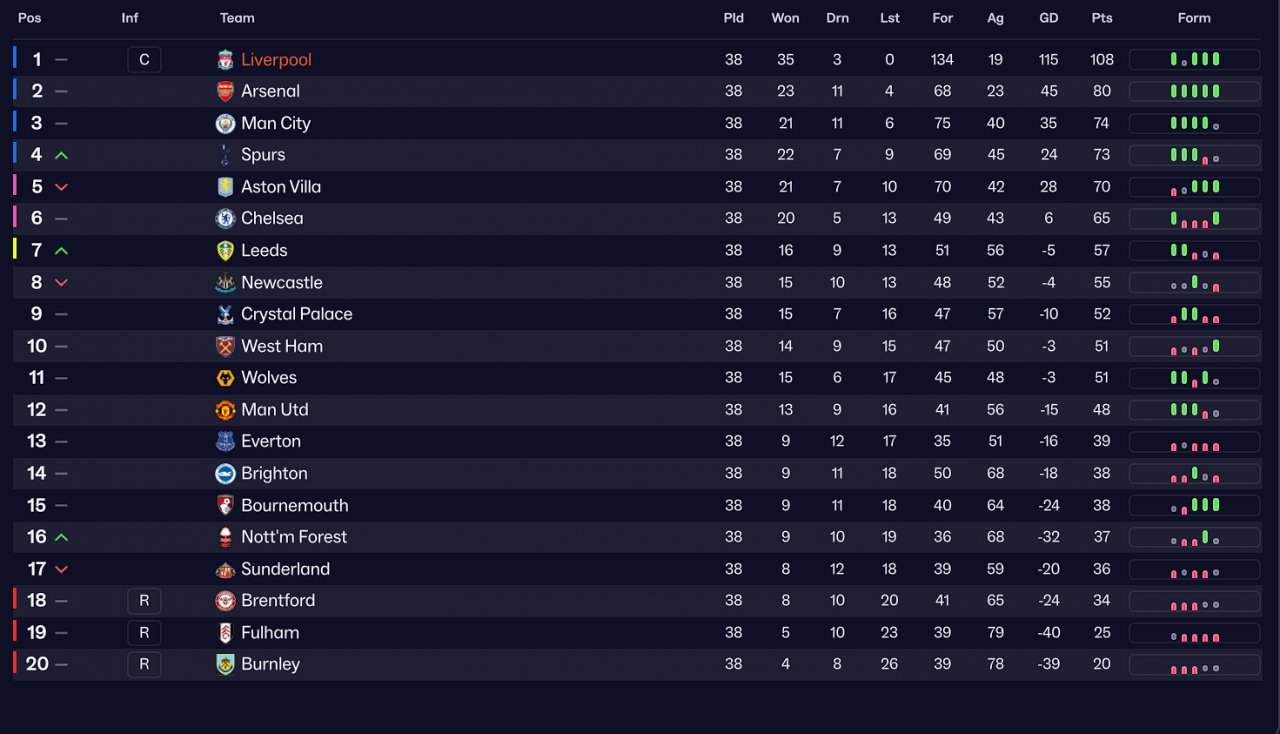Viewport: 1280px width, 734px height.
Task: Open the Crystal Palace team link
Action: click(x=297, y=314)
